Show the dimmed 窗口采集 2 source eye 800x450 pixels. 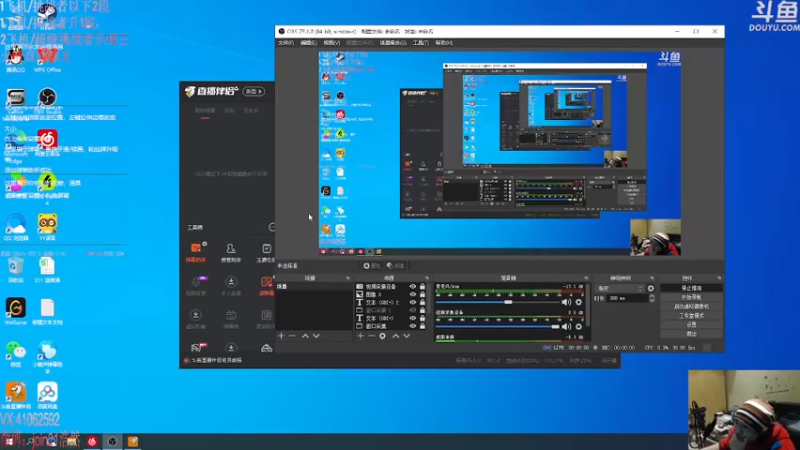tap(413, 310)
